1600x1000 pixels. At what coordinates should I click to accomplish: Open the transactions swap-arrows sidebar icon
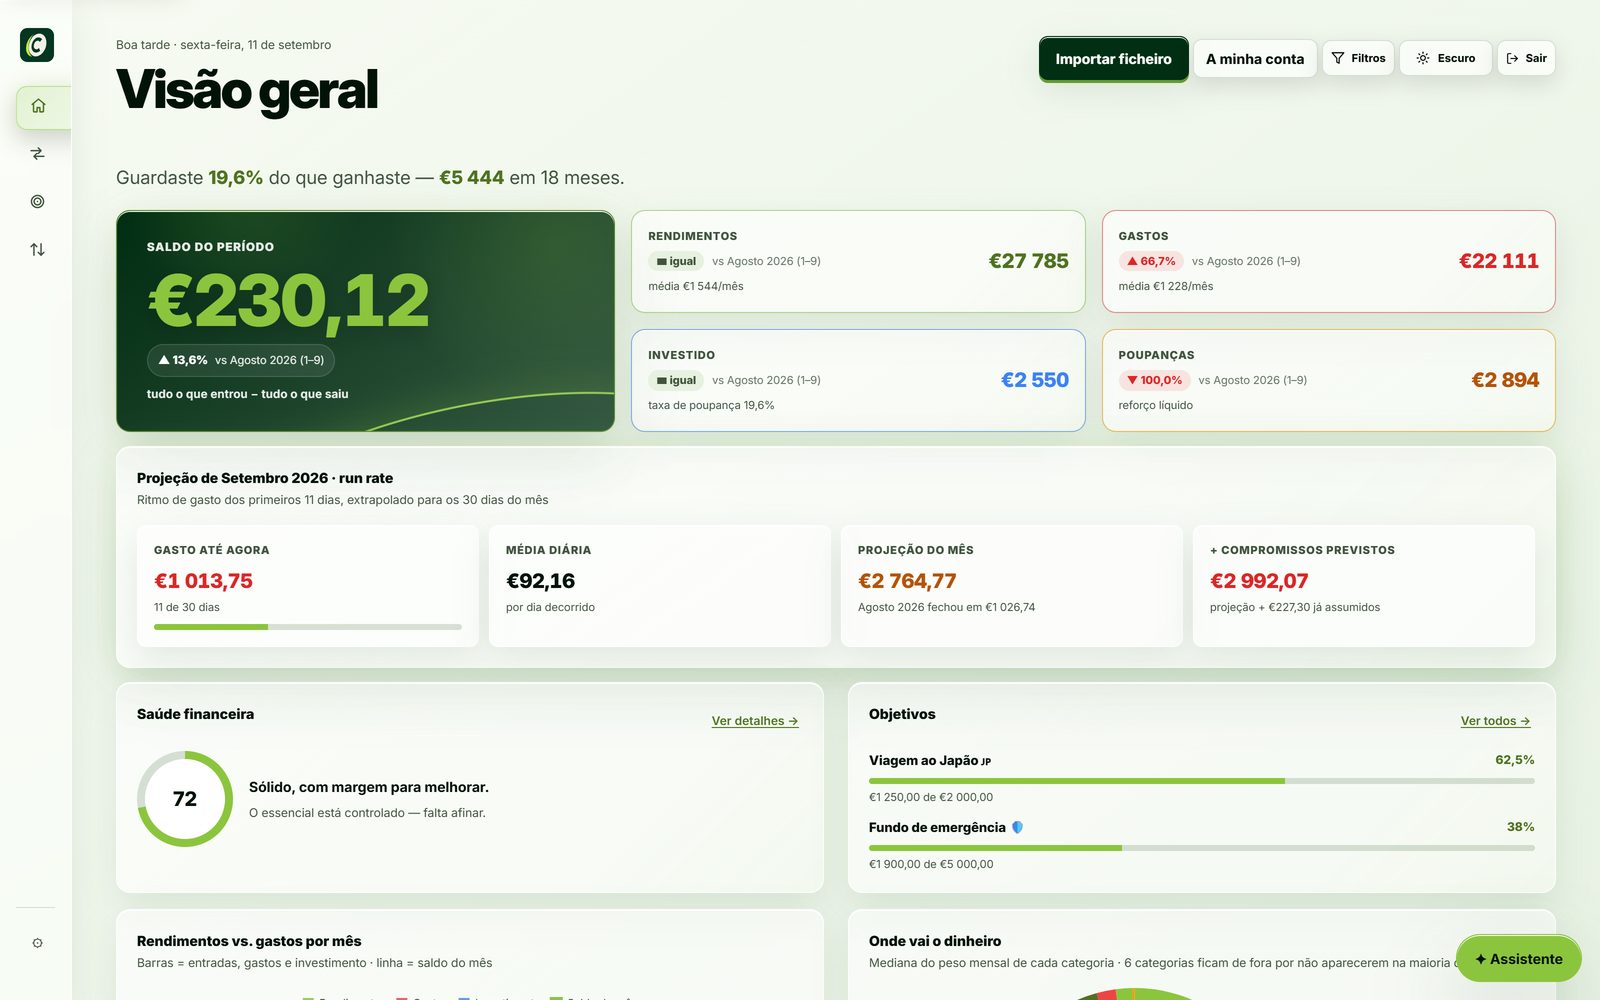(x=38, y=154)
